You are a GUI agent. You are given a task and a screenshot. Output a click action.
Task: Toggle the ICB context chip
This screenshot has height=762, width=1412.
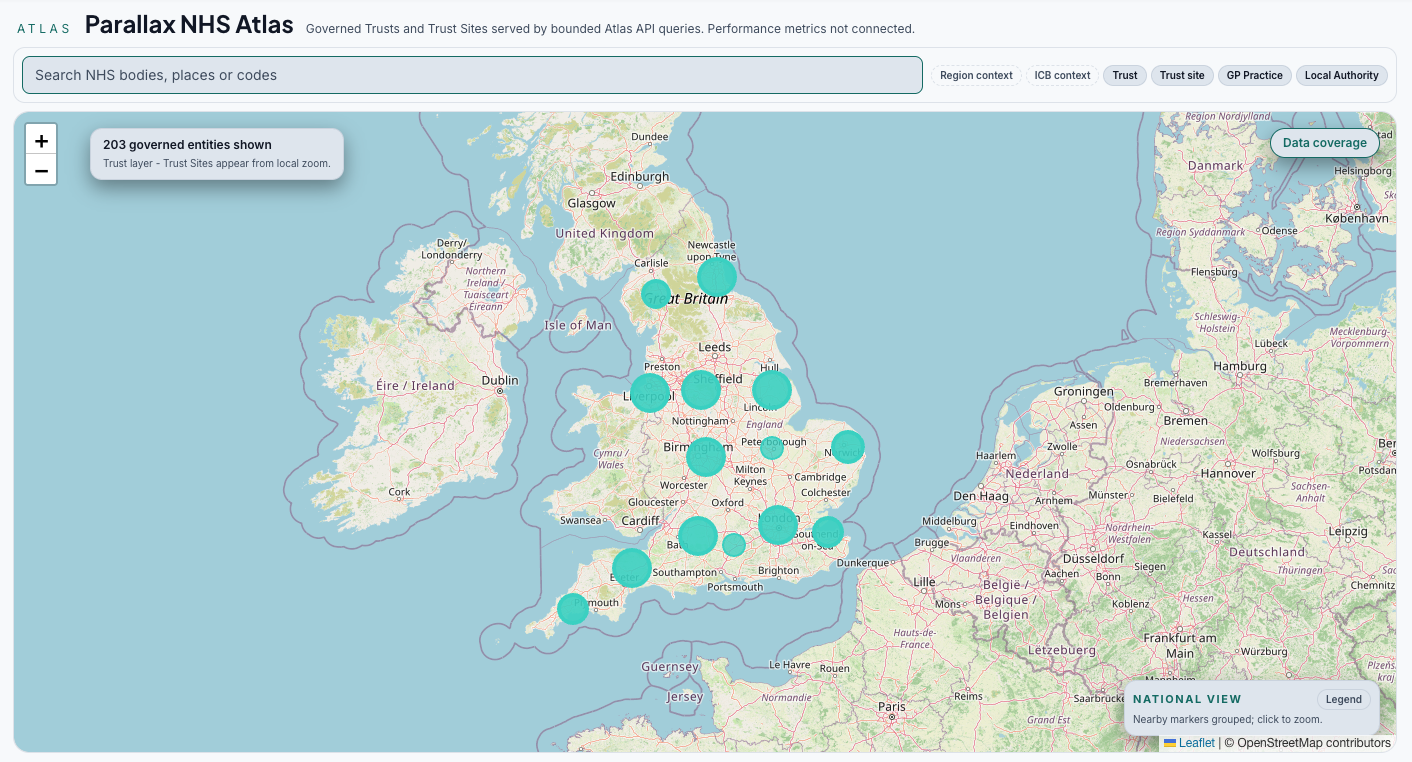(1062, 75)
